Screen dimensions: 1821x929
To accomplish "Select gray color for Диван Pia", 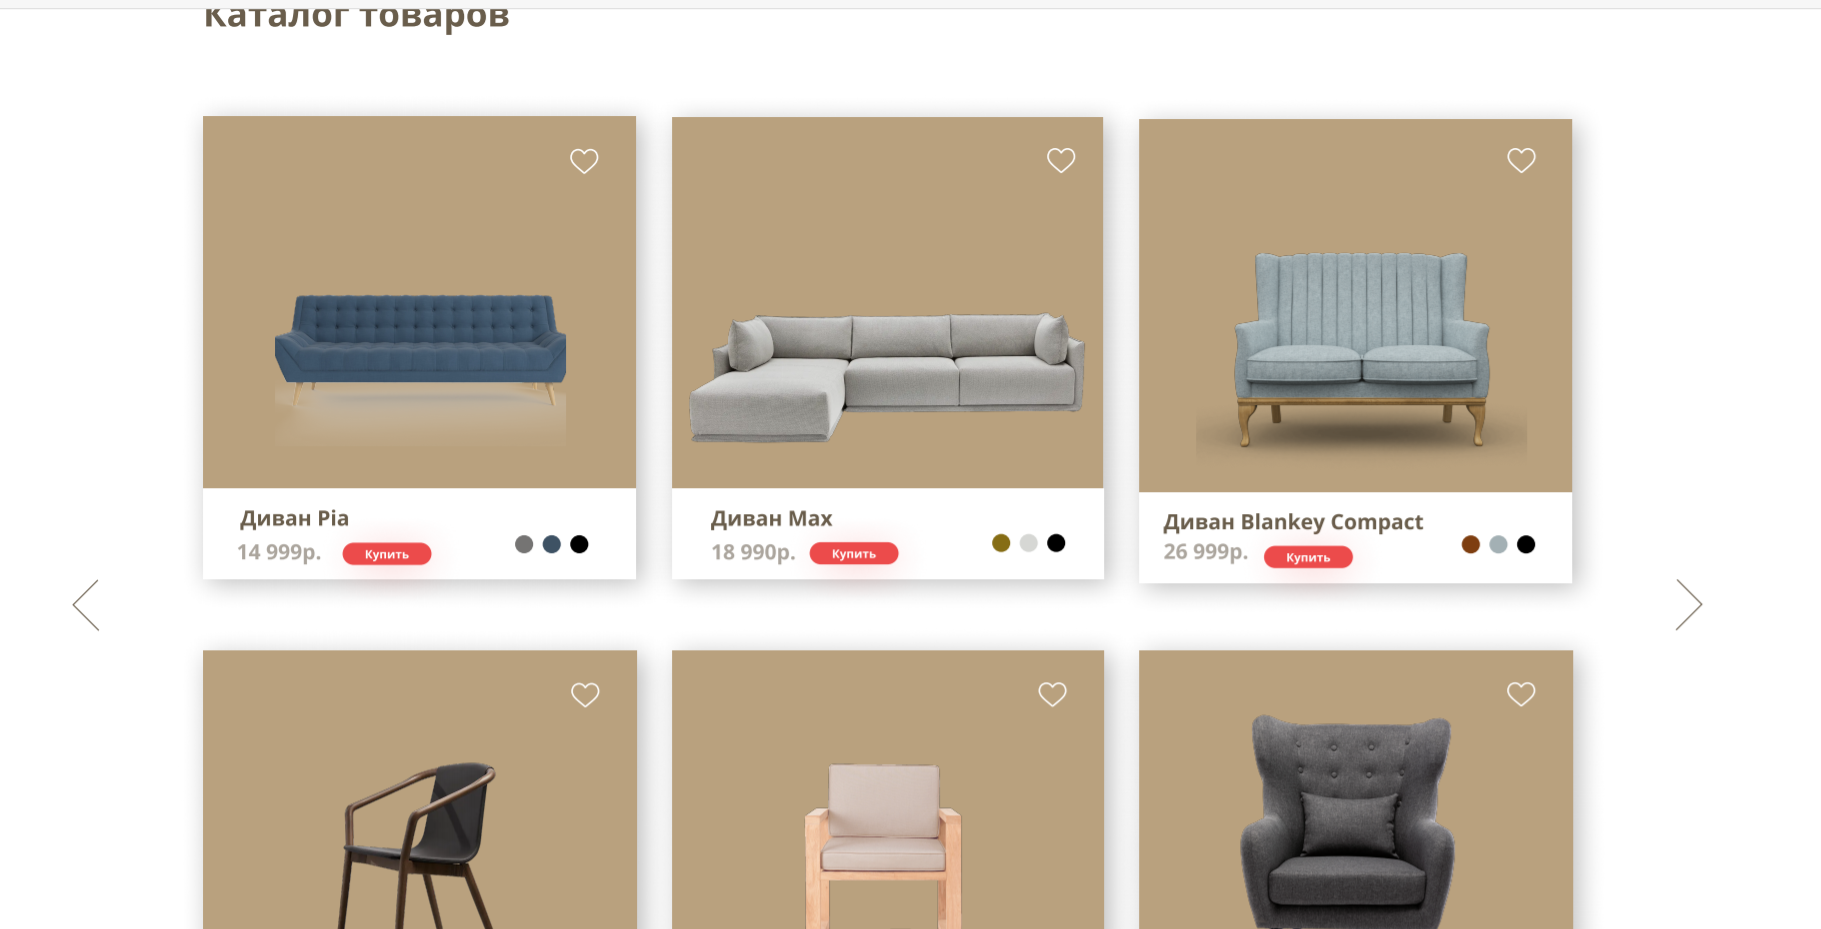I will click(x=524, y=544).
